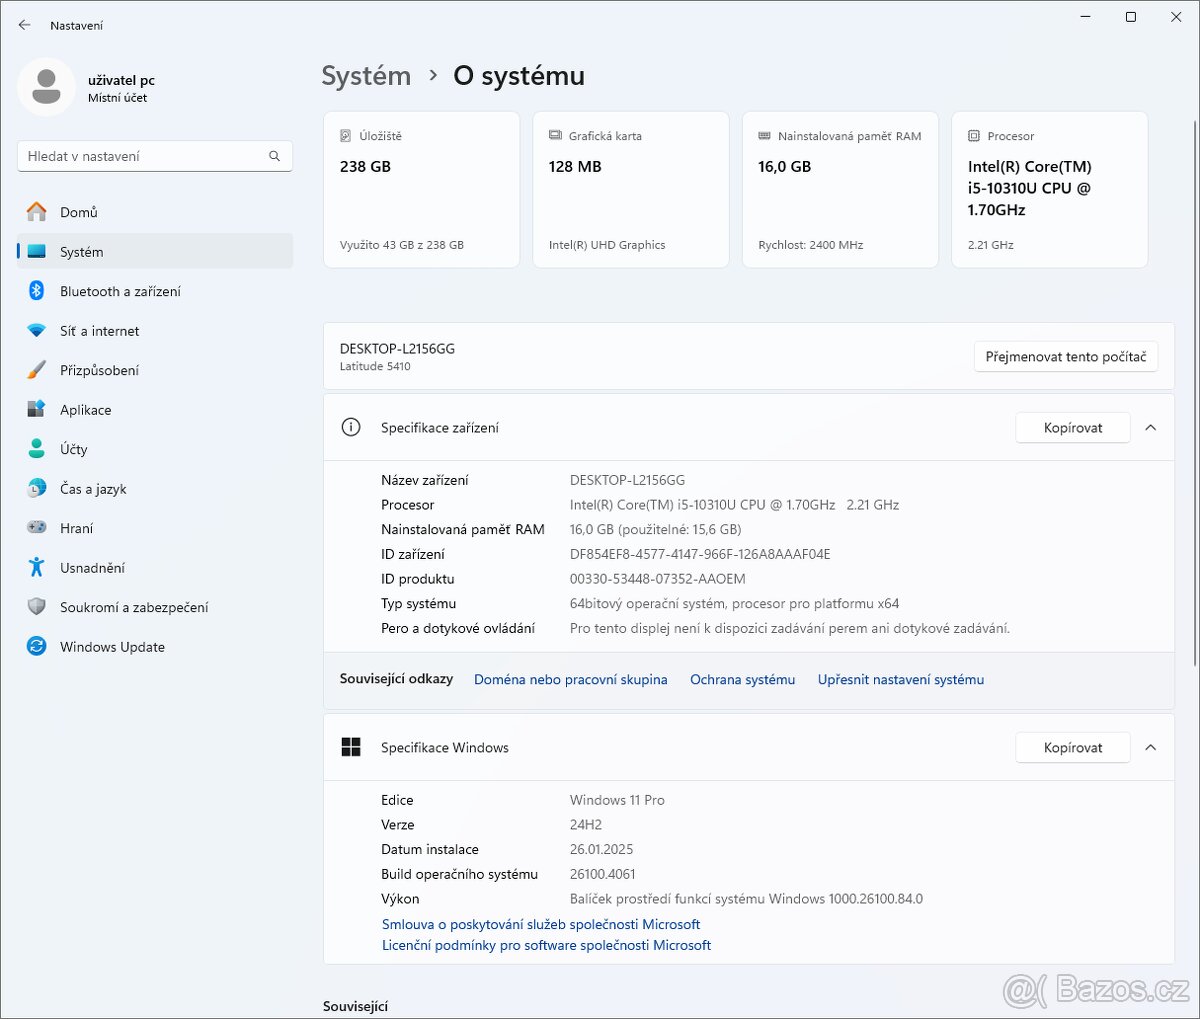The height and width of the screenshot is (1019, 1200).
Task: Click the info icon beside Specifikace zařízení
Action: pos(350,427)
